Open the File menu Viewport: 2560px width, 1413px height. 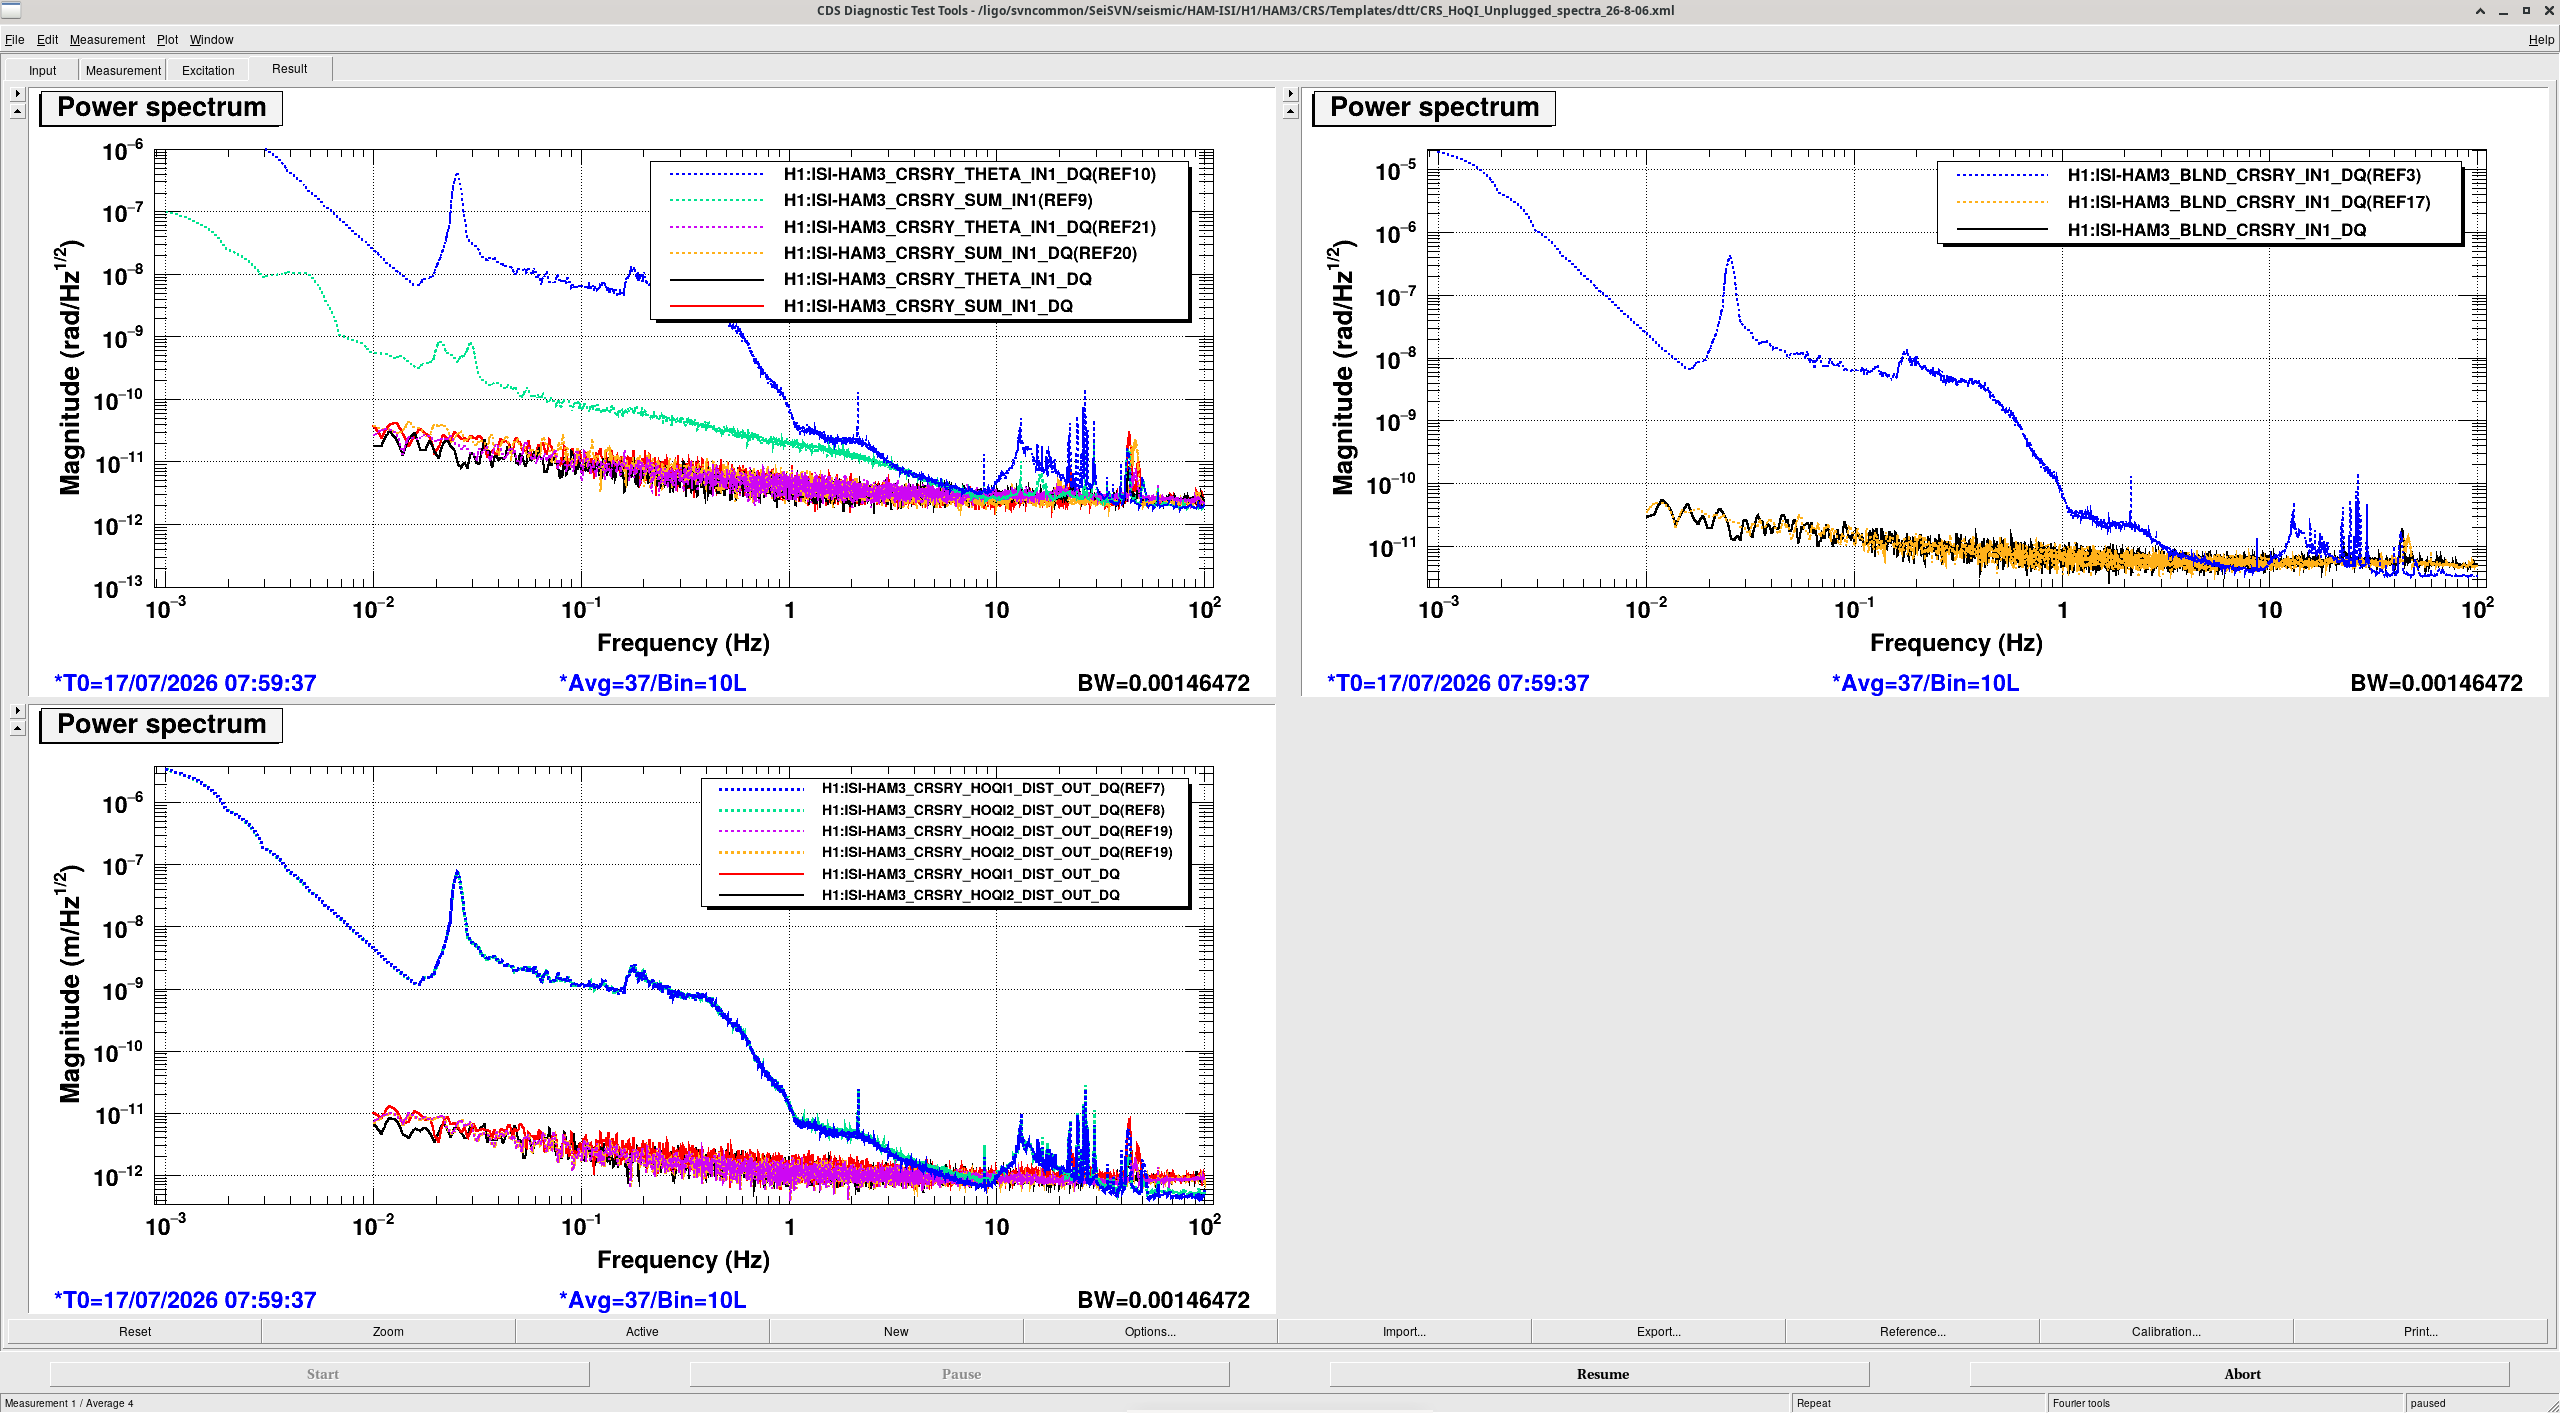pos(14,40)
